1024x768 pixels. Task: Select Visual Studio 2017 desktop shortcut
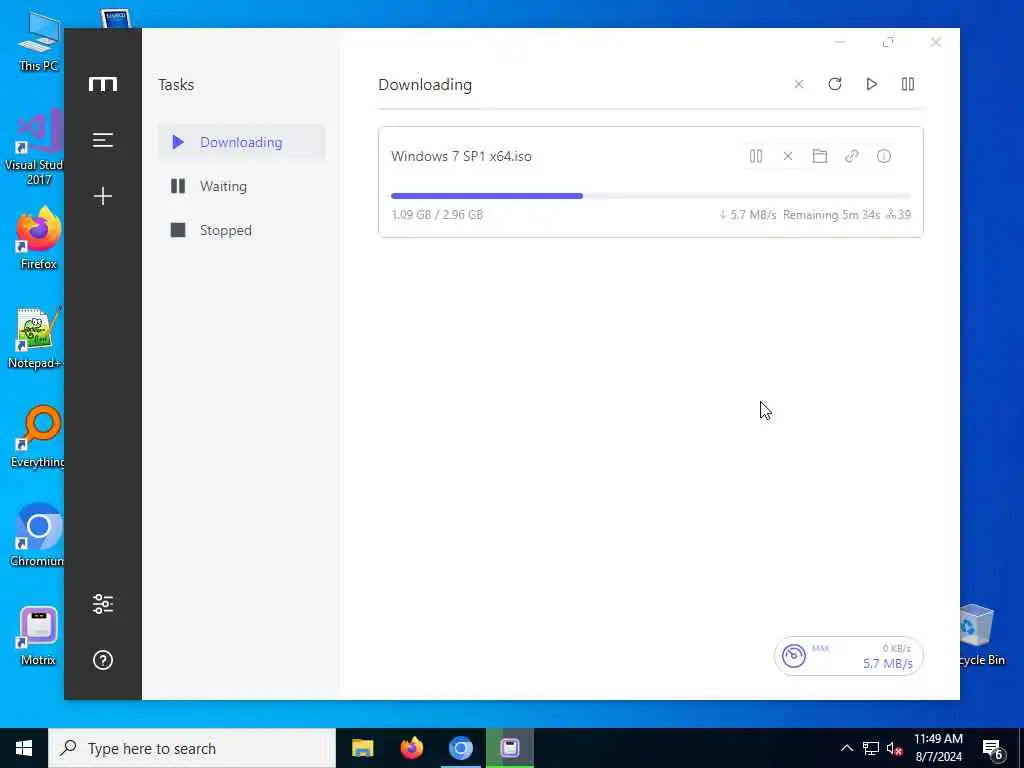pyautogui.click(x=36, y=148)
